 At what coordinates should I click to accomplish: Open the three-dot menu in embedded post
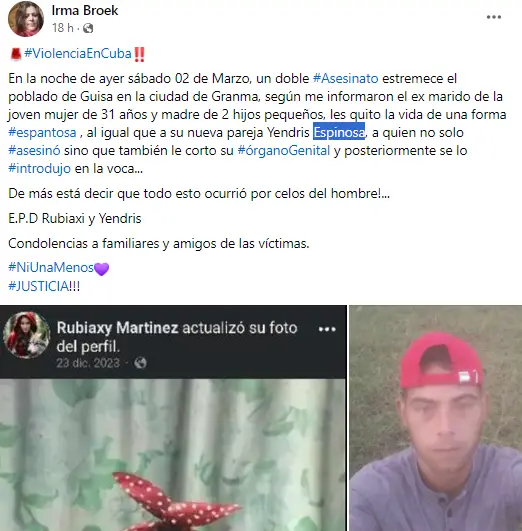point(327,329)
